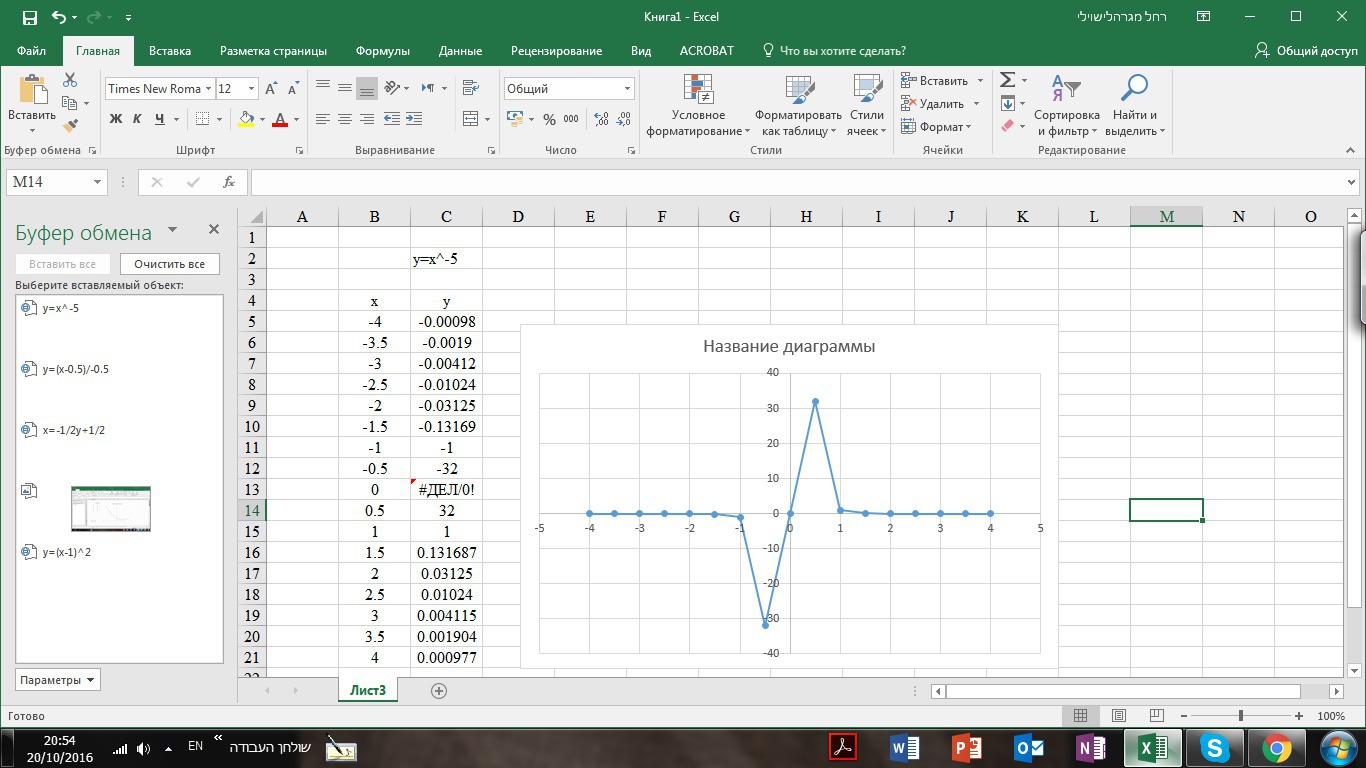Expand the Times New Roman font dropdown
The image size is (1366, 768).
(208, 89)
